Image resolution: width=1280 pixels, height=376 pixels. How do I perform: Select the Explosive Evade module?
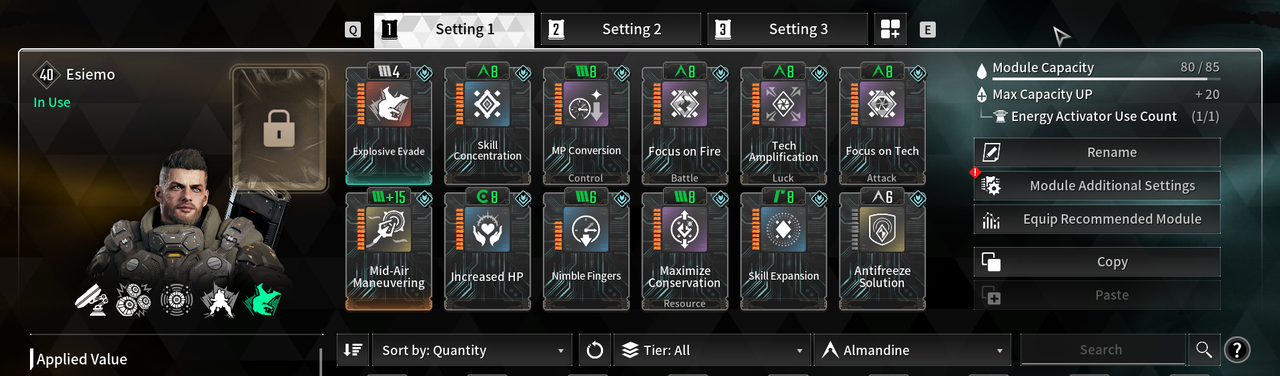tap(389, 124)
